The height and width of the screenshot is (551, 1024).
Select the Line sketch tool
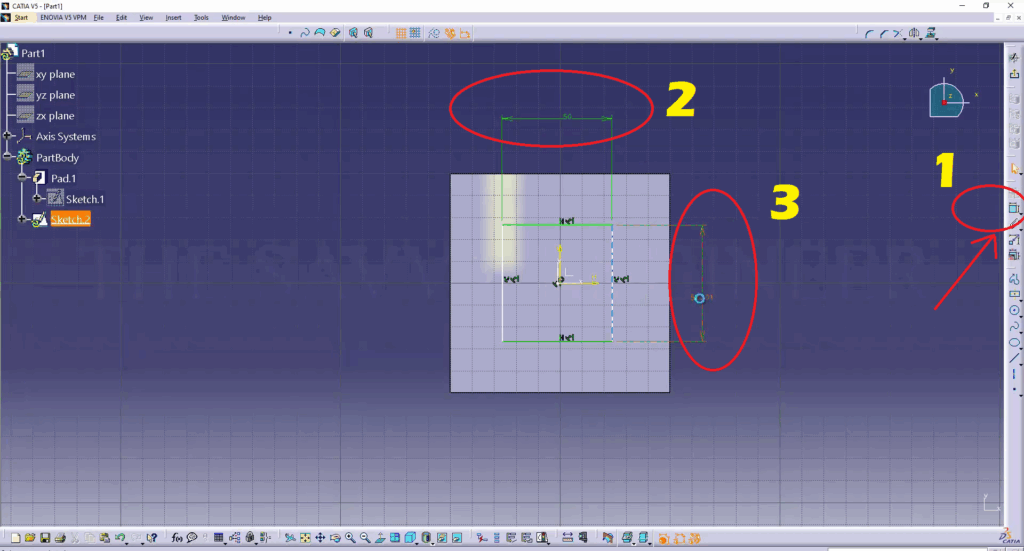(1014, 358)
